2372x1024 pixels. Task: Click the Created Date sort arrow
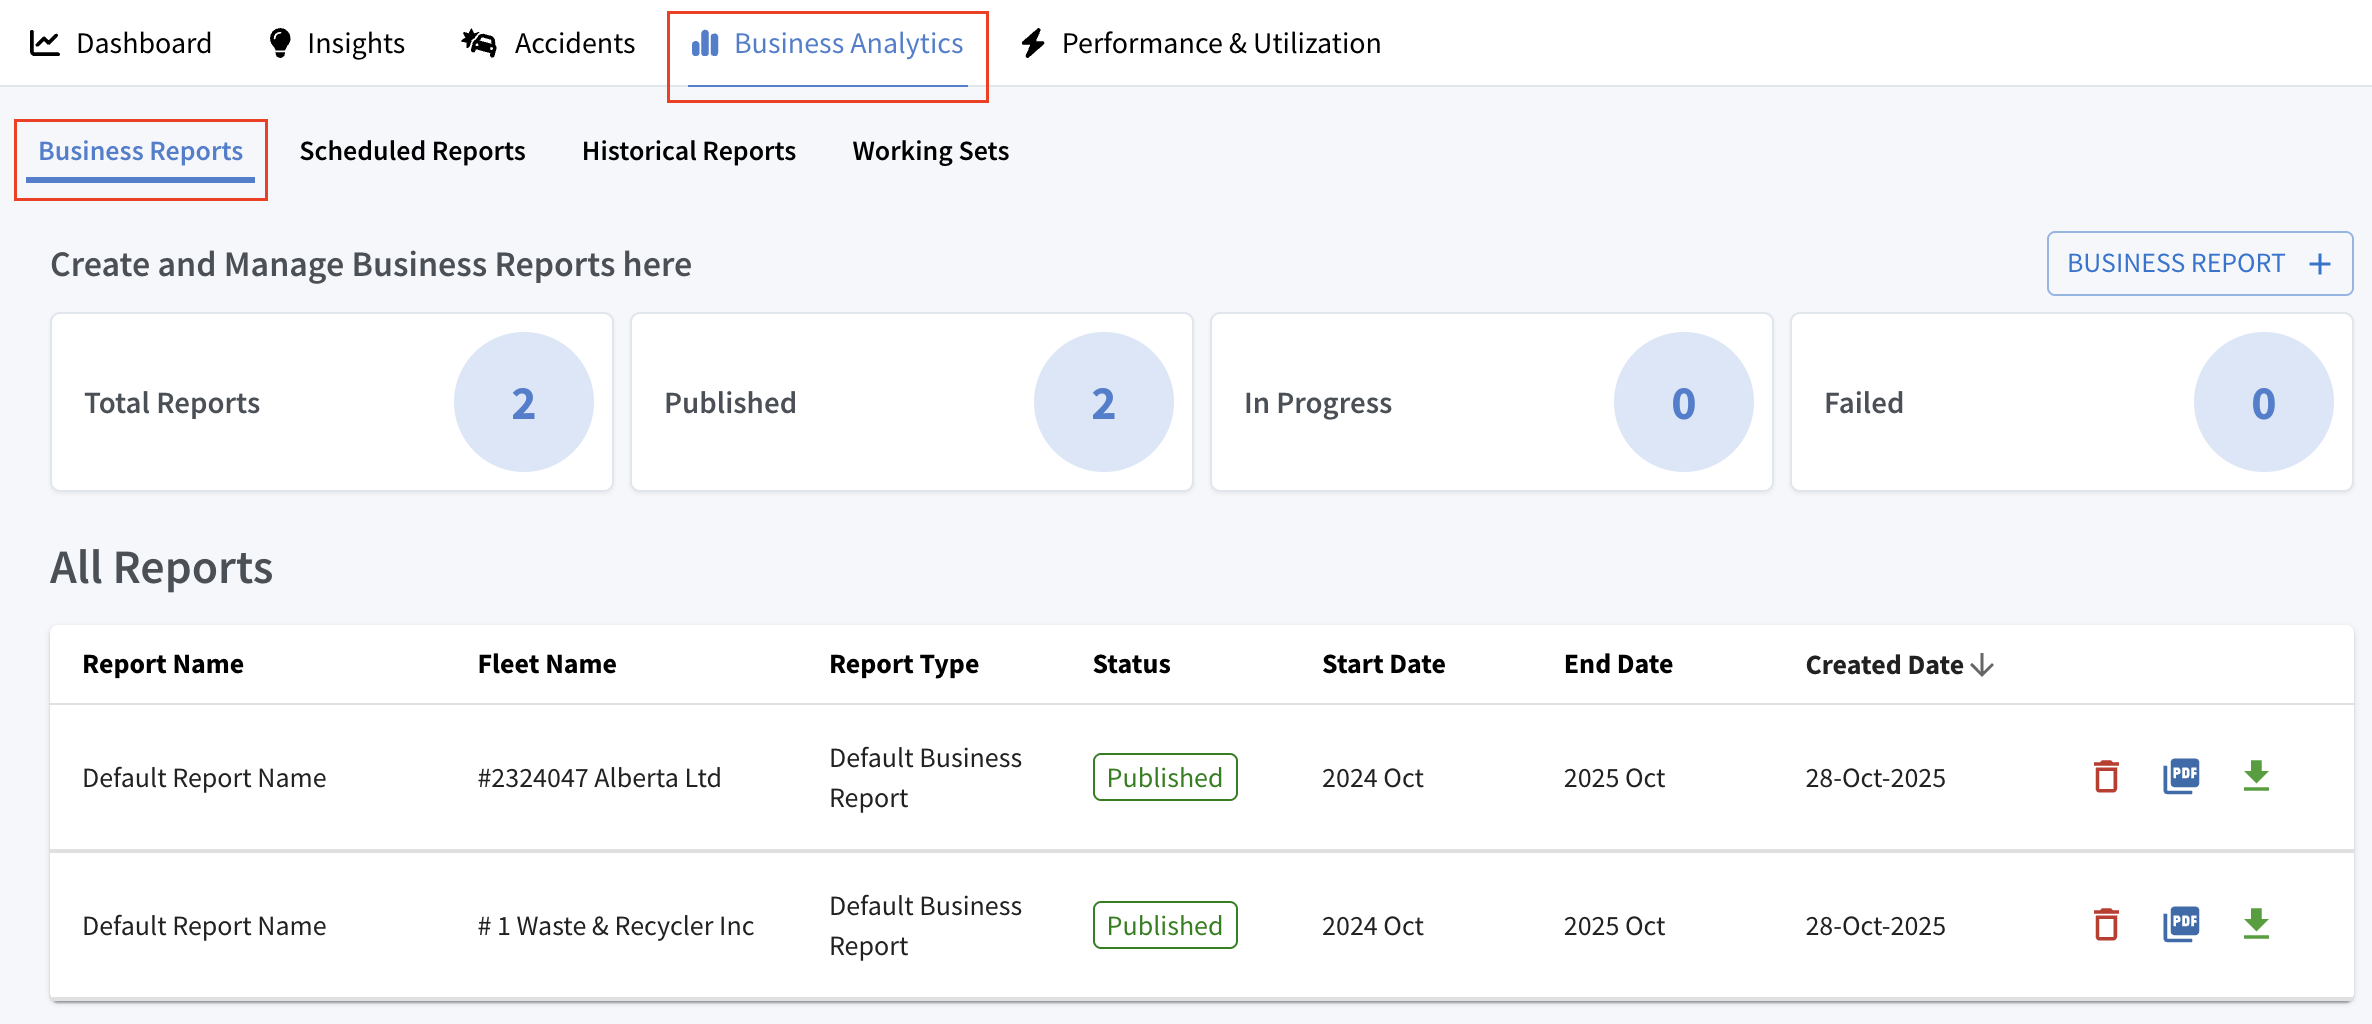1982,665
